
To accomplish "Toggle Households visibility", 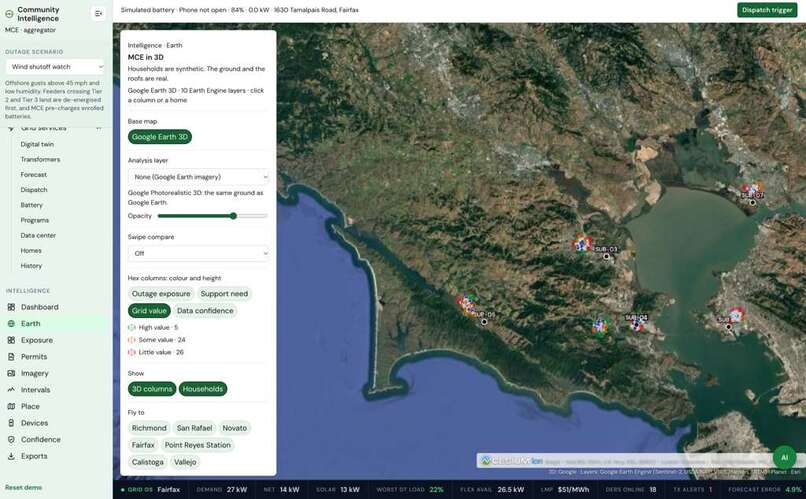I will coord(203,389).
